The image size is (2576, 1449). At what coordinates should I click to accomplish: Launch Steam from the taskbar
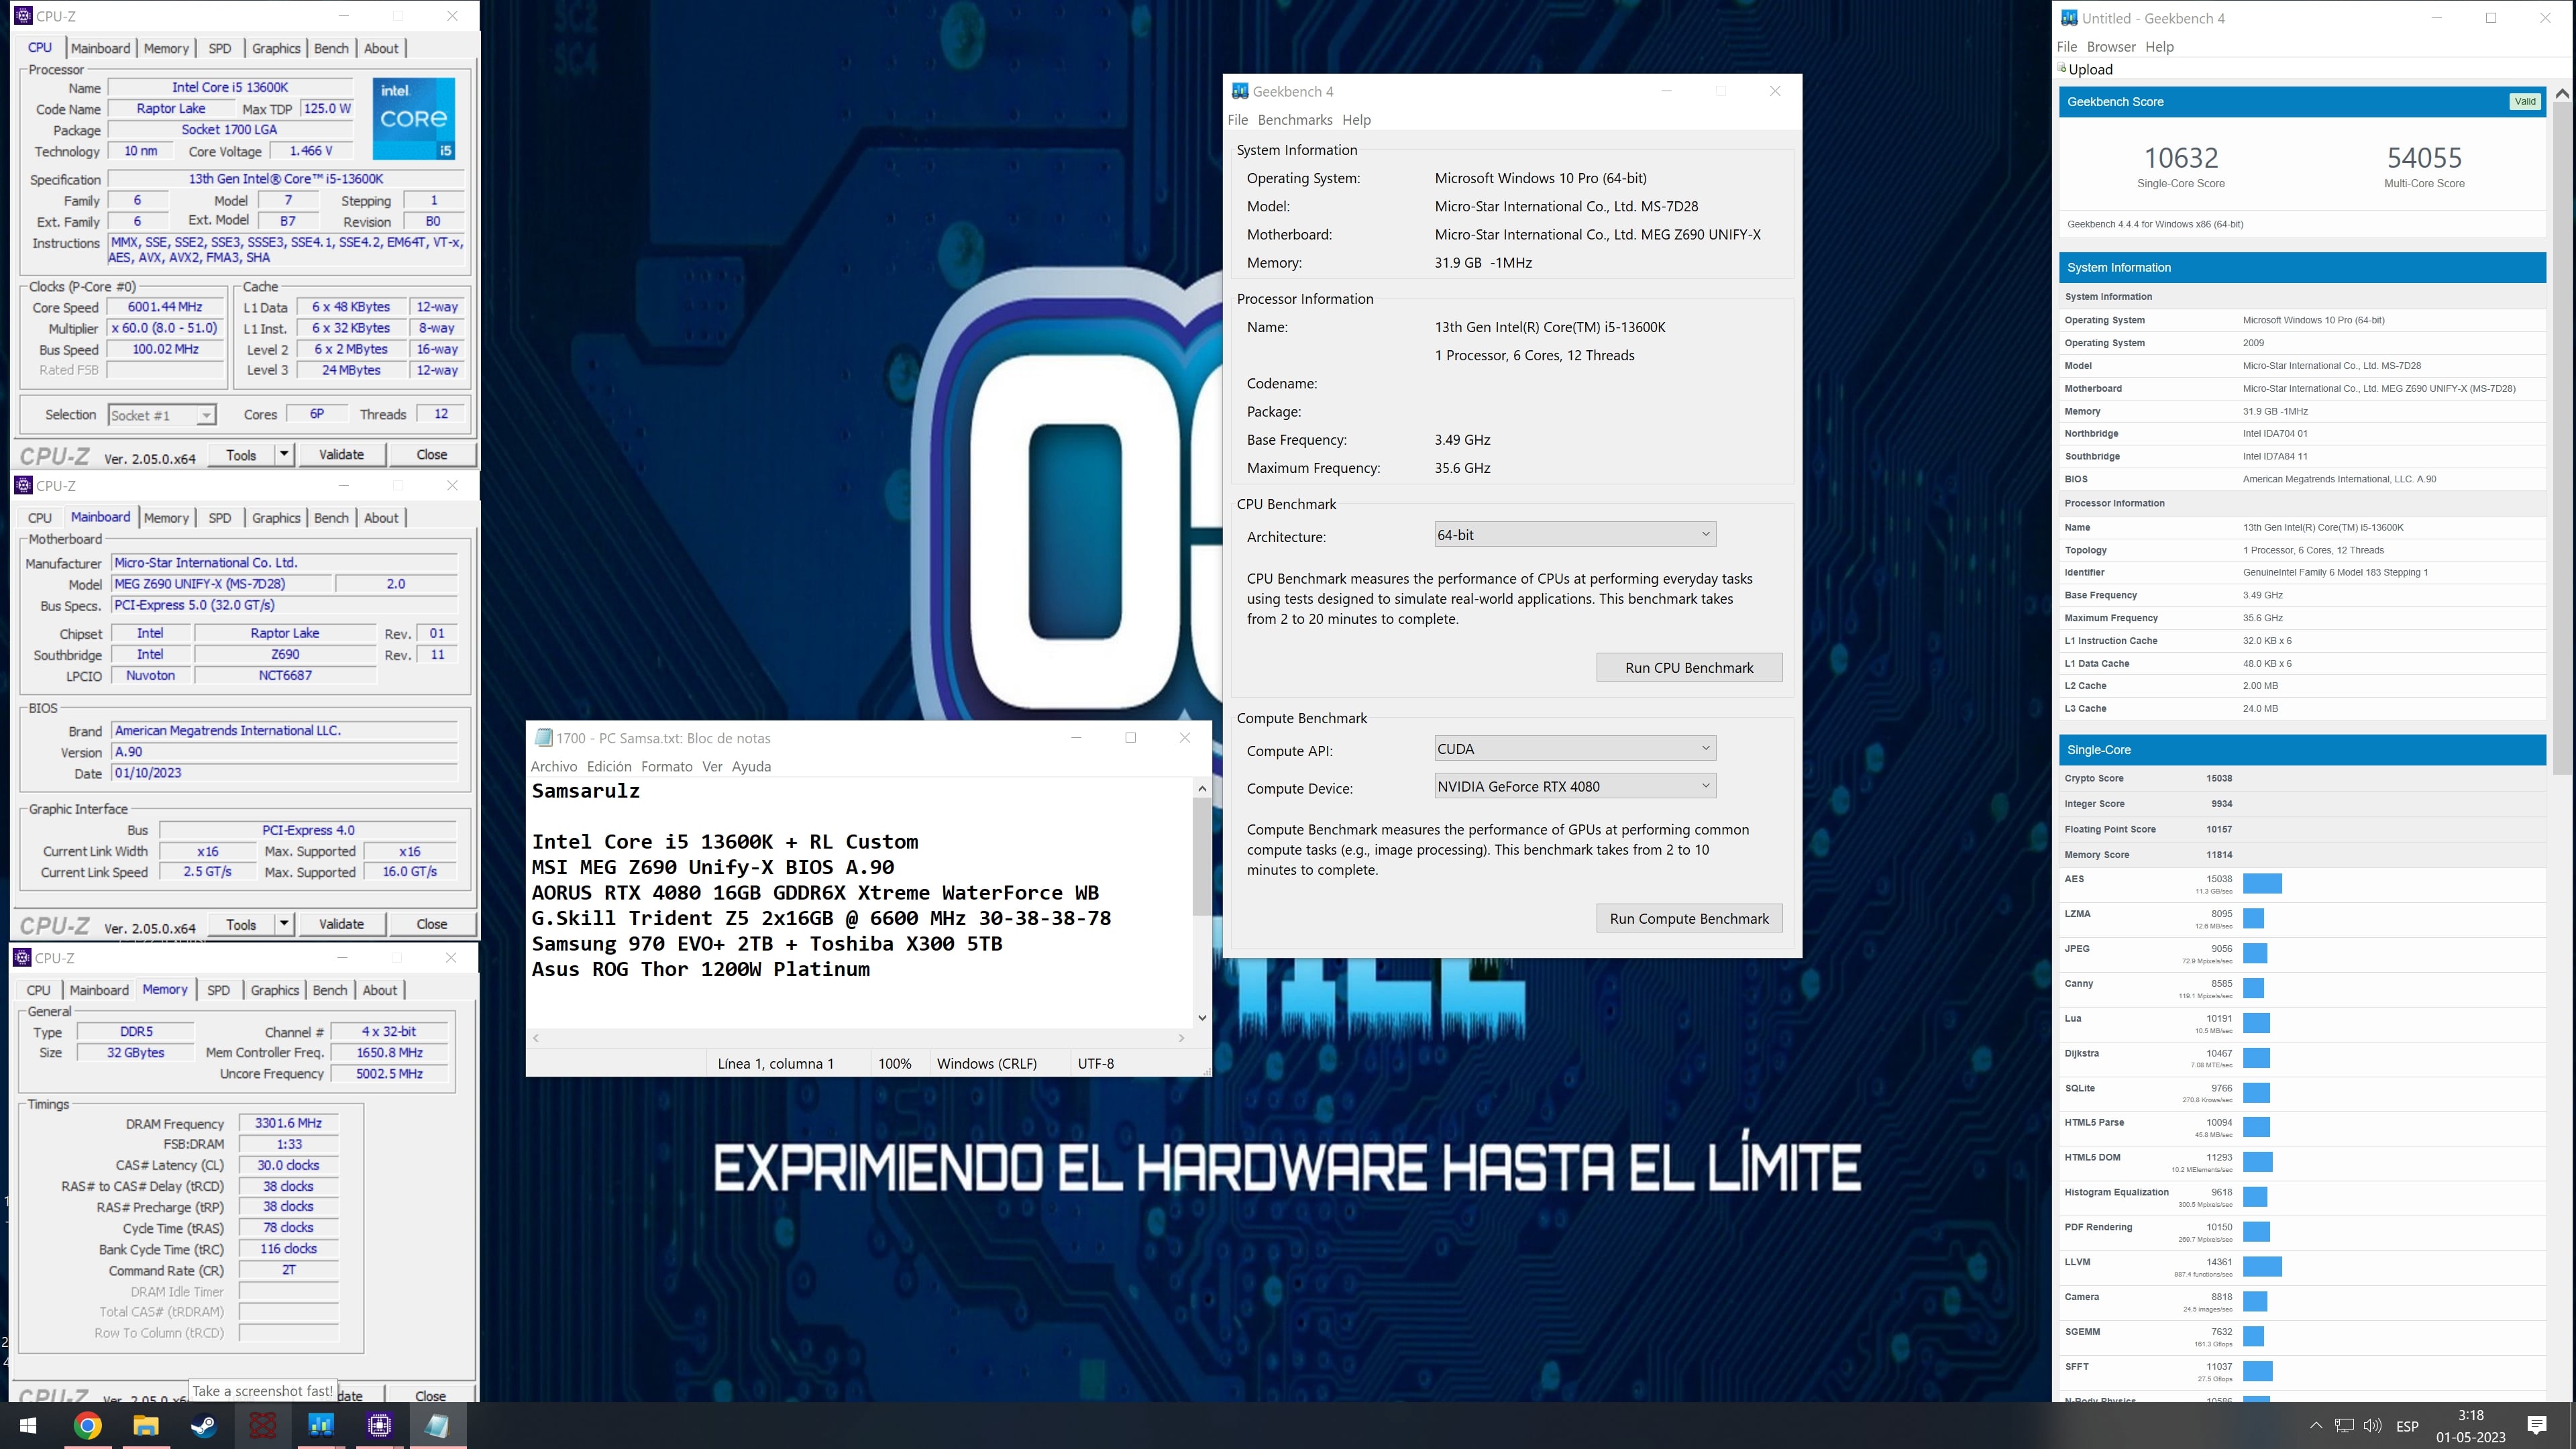coord(204,1425)
